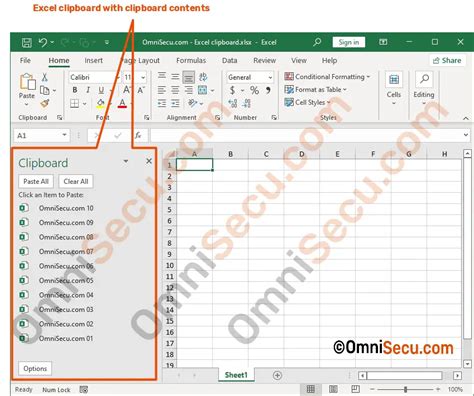Click the Accounting dollar format icon
474x396 pixels.
tap(232, 90)
